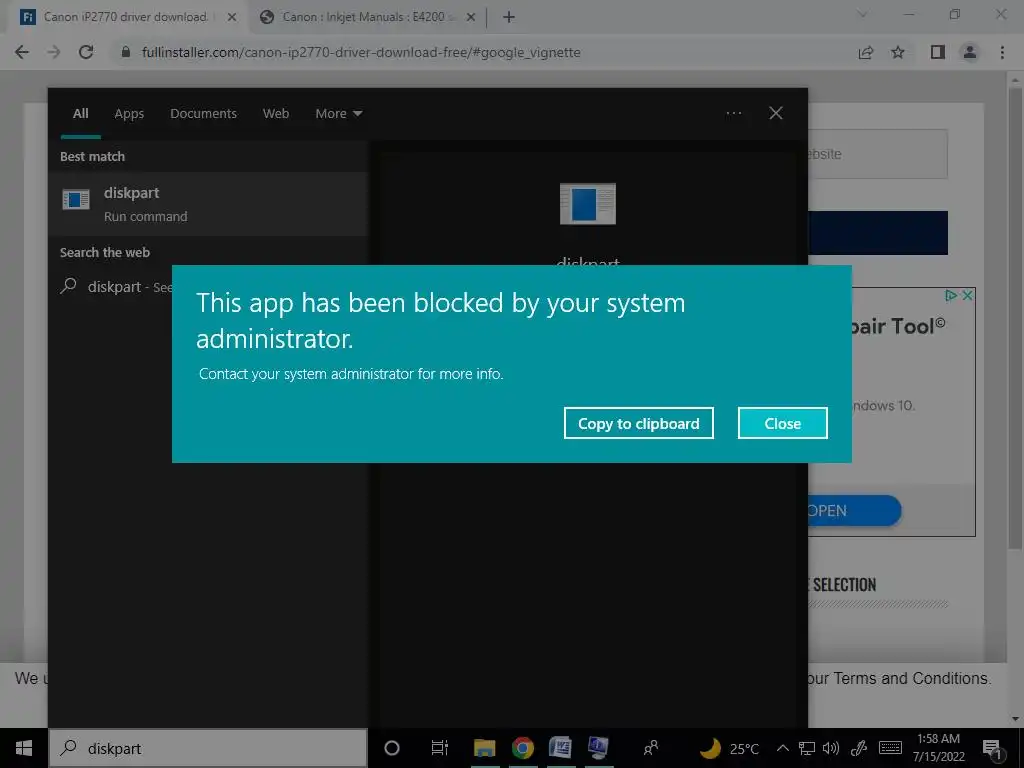Open a new Chrome tab
The height and width of the screenshot is (768, 1024).
click(x=509, y=17)
